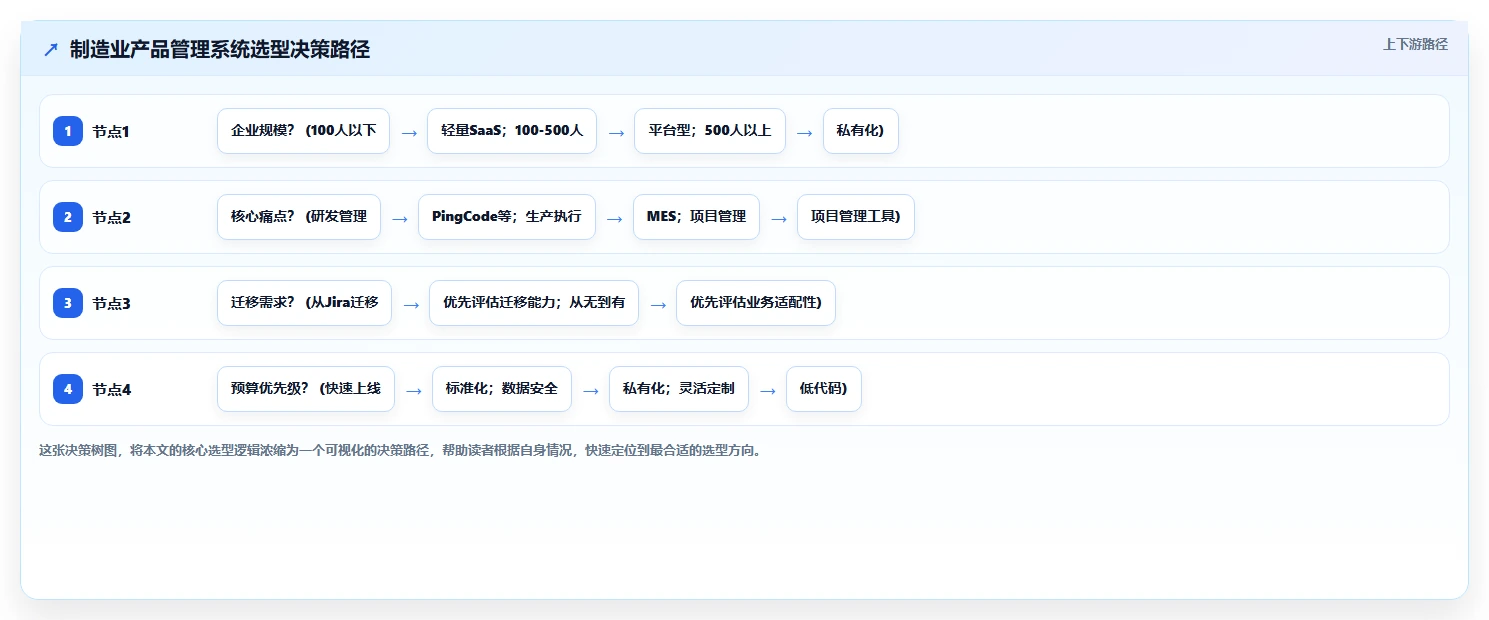Image resolution: width=1489 pixels, height=620 pixels.
Task: Click the 预算优先级? (快速上线 box
Action: pos(306,389)
